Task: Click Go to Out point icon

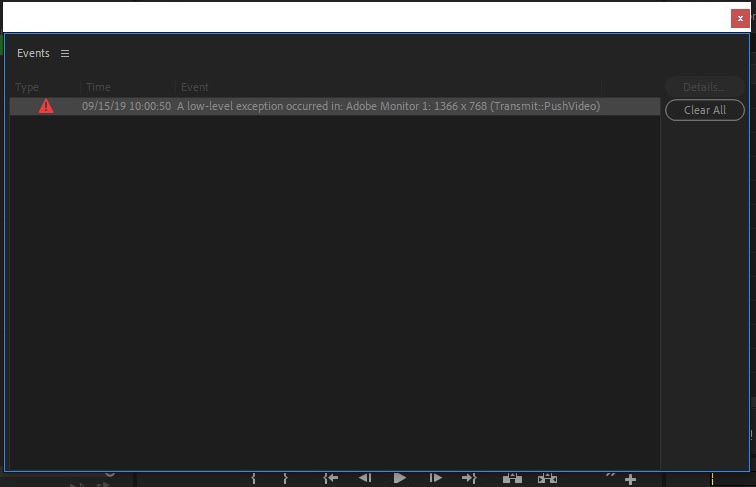Action: (x=469, y=478)
